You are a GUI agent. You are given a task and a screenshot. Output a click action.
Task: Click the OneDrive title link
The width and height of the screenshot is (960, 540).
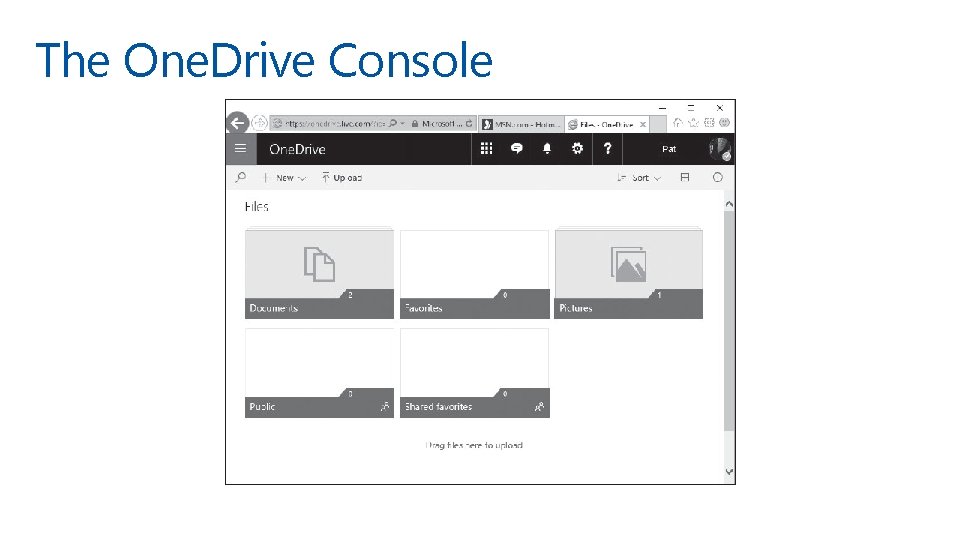(x=298, y=149)
